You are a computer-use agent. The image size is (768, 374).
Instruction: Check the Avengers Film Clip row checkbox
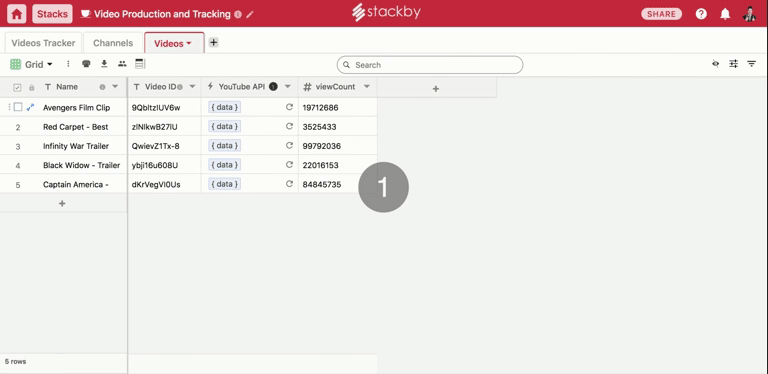click(18, 107)
